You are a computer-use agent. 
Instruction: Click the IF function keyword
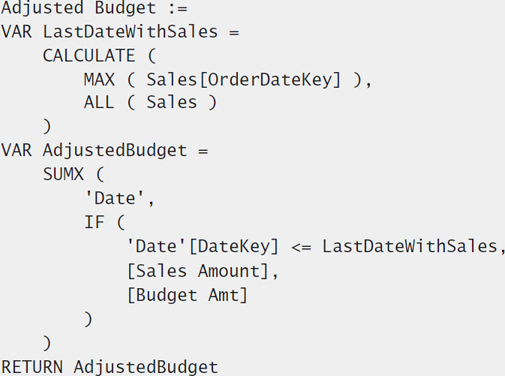(x=94, y=222)
